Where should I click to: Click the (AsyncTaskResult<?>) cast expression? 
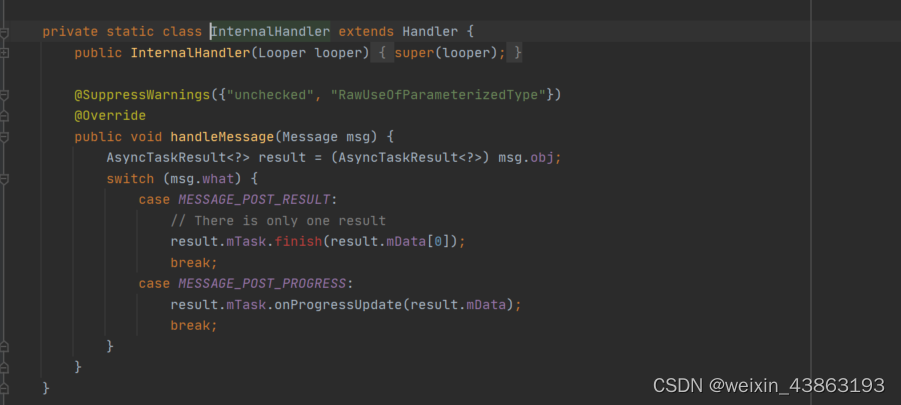click(x=410, y=157)
